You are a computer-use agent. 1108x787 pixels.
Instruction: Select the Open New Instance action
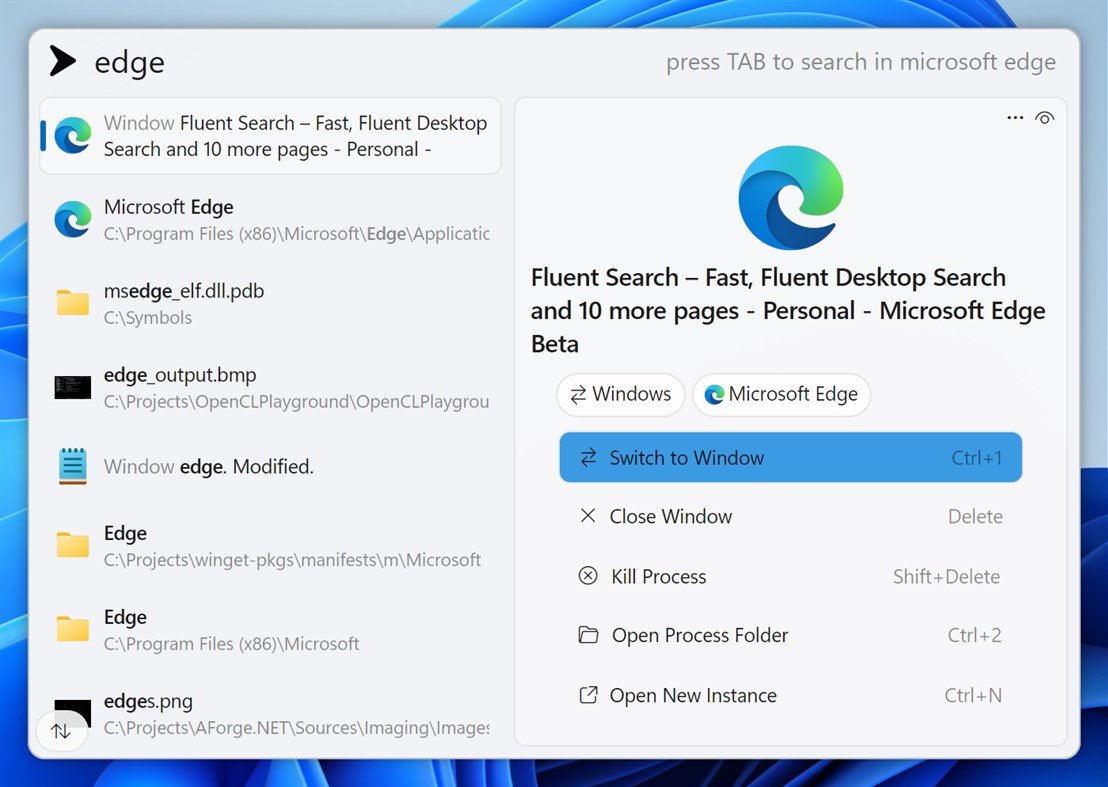click(x=693, y=695)
